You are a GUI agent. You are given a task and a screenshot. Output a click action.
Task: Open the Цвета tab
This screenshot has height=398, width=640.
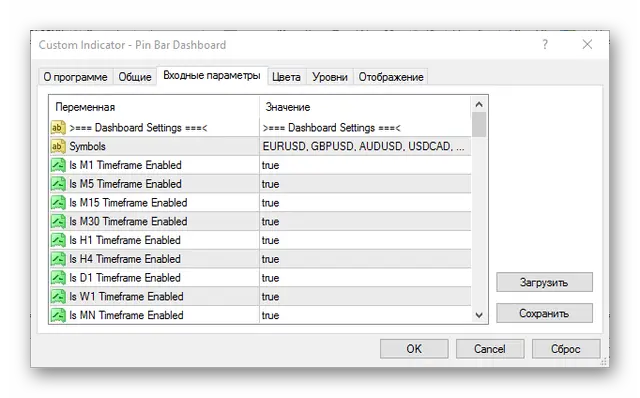(286, 77)
